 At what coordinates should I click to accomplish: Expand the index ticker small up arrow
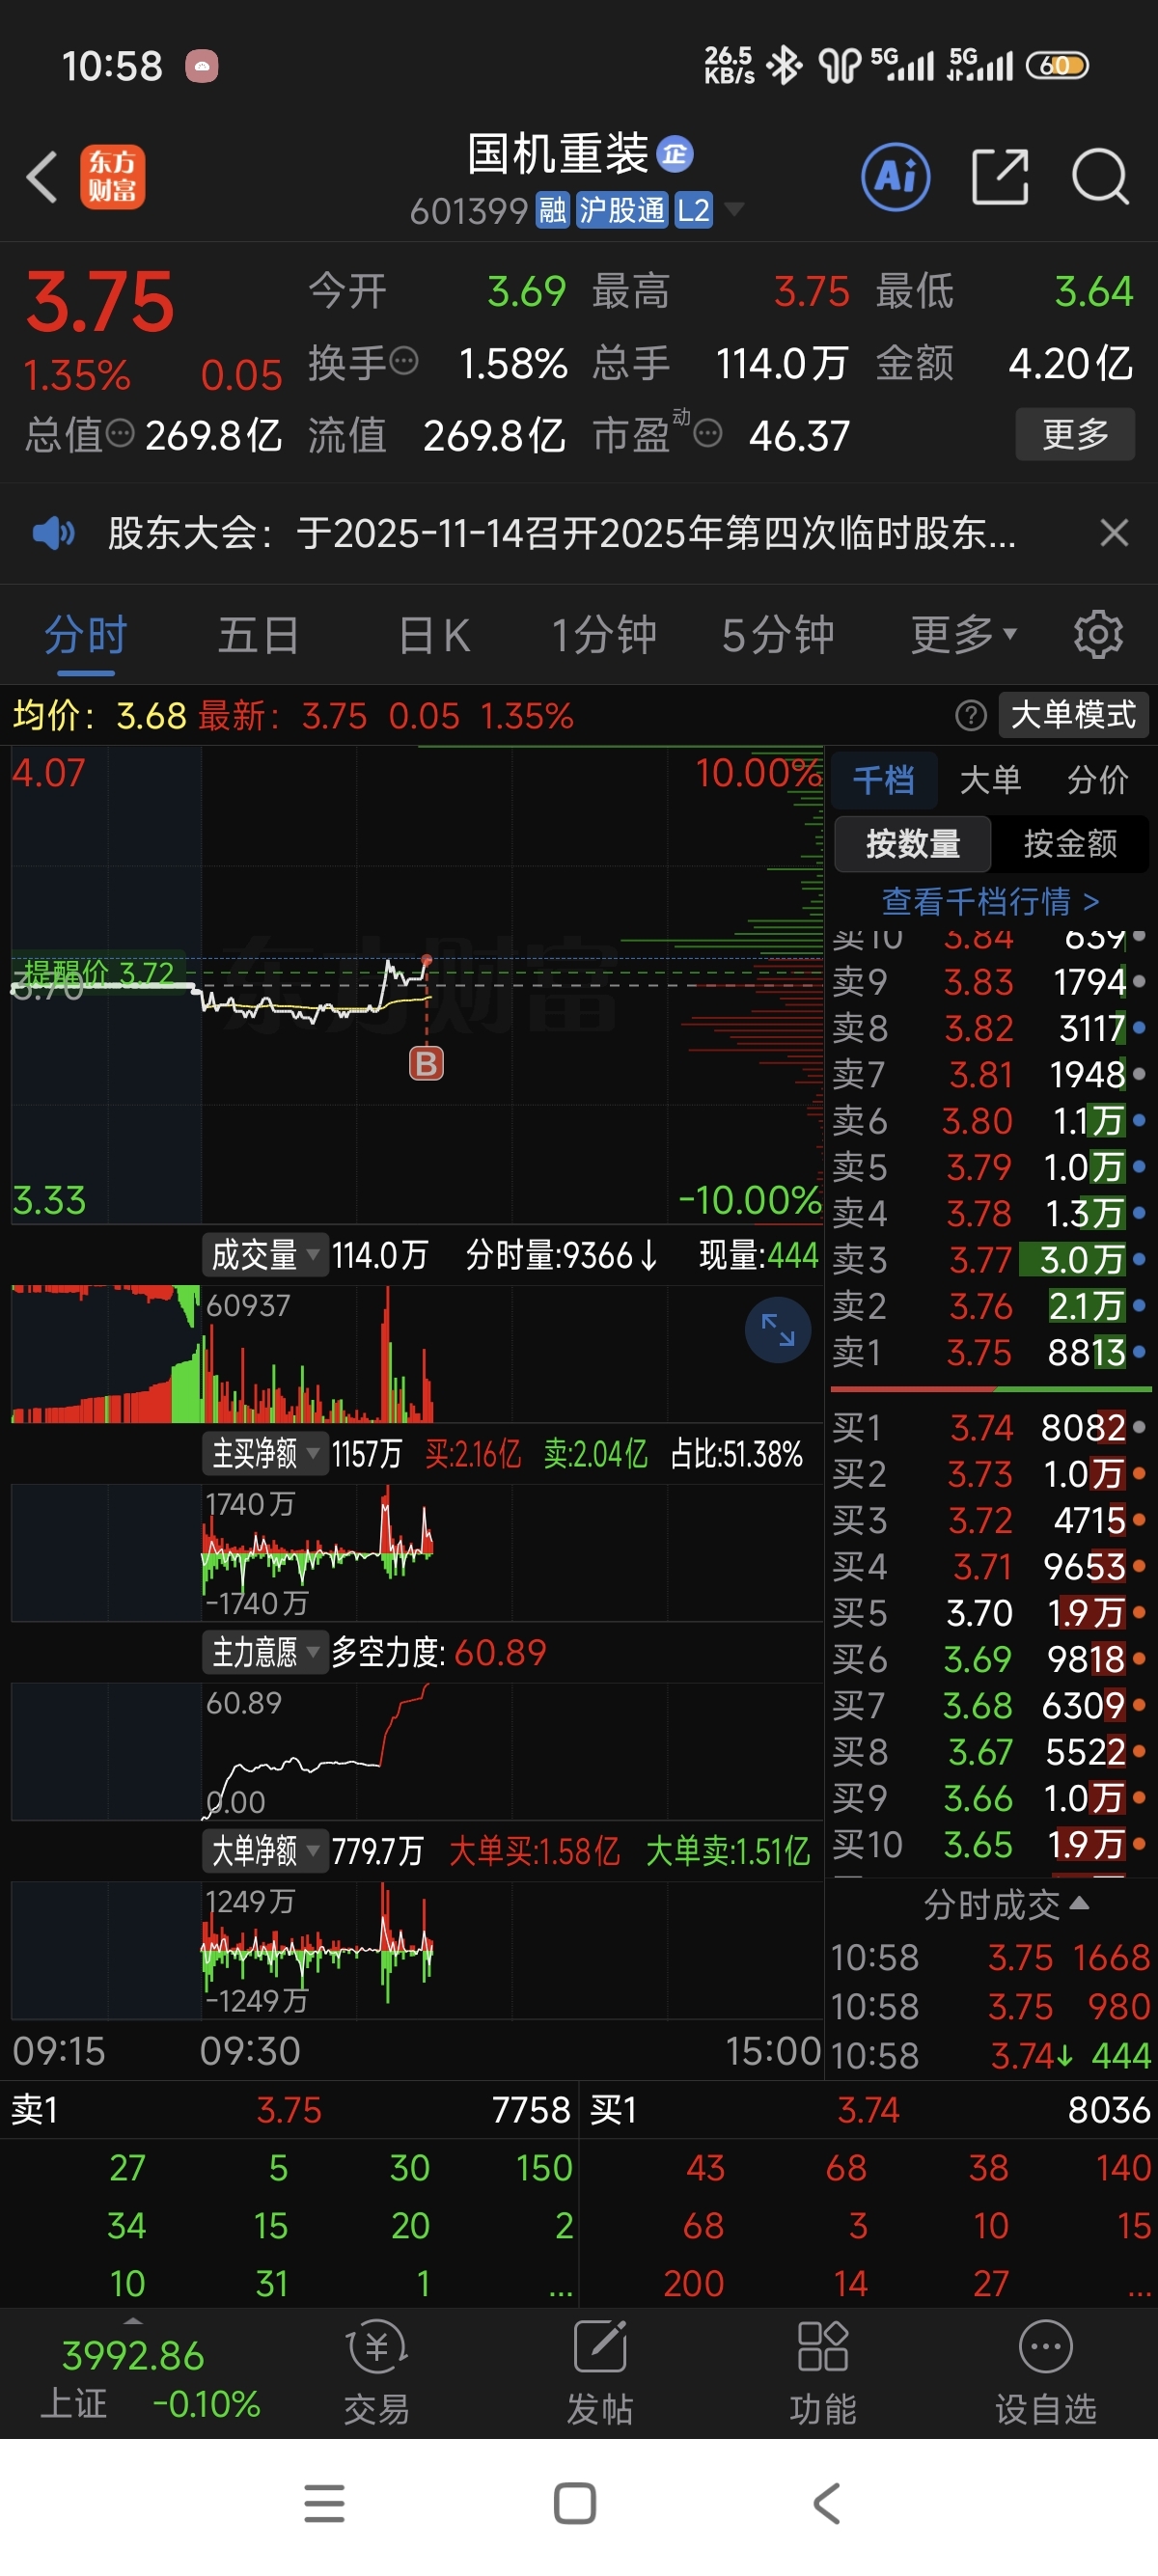[x=132, y=2322]
